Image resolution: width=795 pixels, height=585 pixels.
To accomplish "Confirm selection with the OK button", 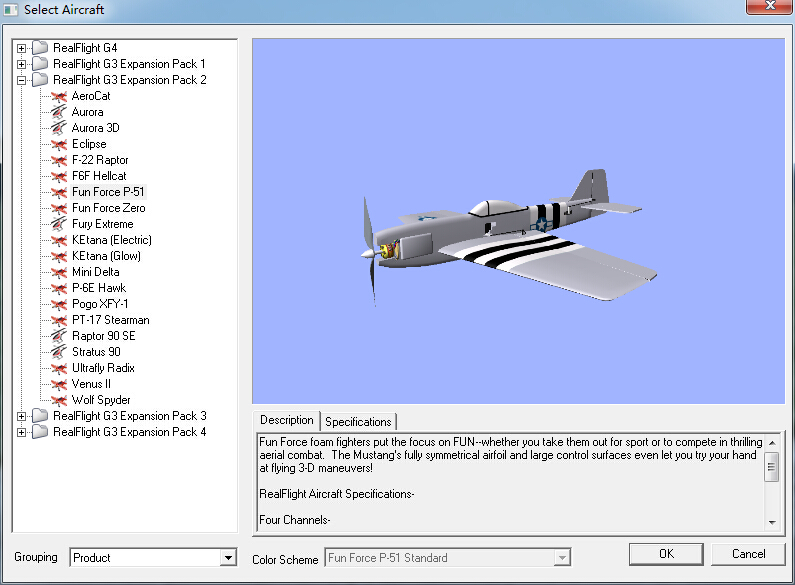I will 666,554.
